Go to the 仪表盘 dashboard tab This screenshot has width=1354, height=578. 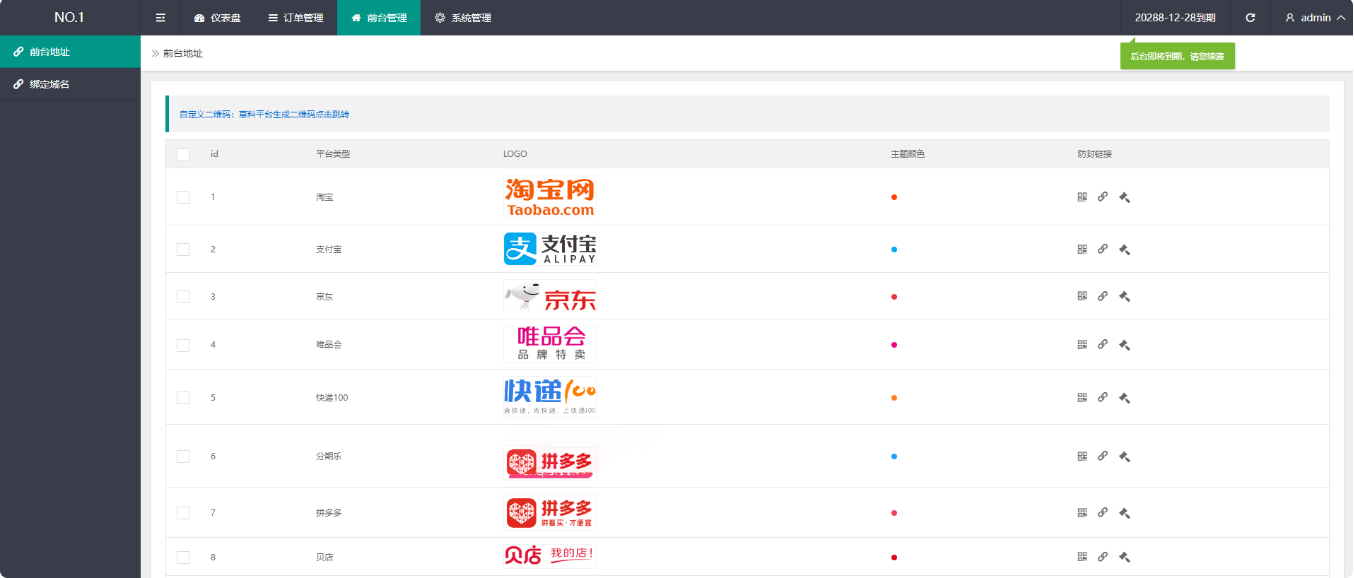(x=217, y=18)
